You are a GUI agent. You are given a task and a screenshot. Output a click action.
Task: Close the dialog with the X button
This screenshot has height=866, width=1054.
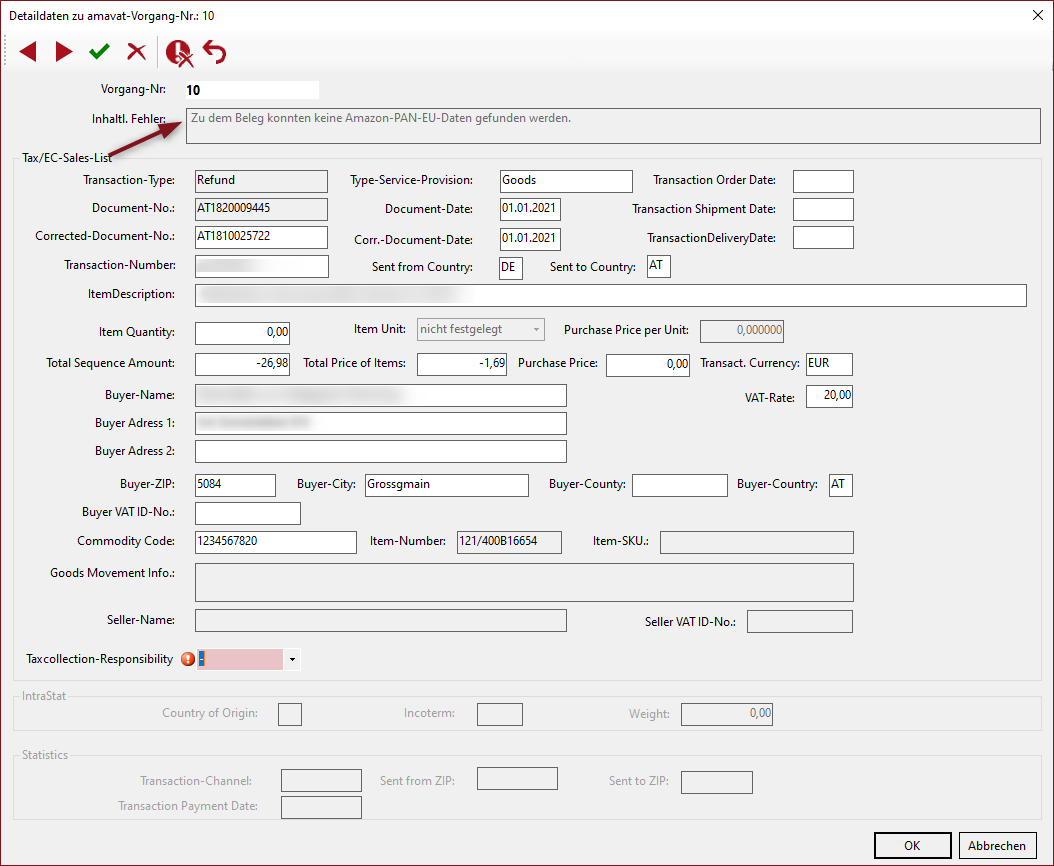(x=1036, y=15)
